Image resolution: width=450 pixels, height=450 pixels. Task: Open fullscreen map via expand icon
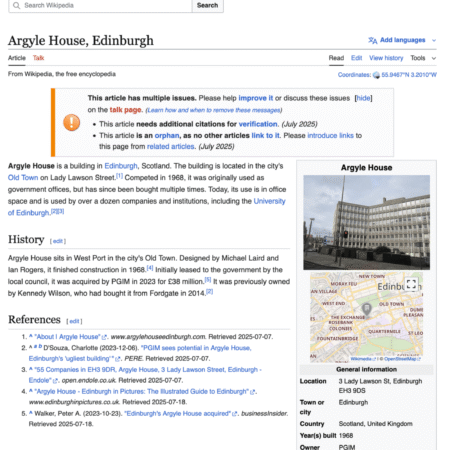point(411,284)
